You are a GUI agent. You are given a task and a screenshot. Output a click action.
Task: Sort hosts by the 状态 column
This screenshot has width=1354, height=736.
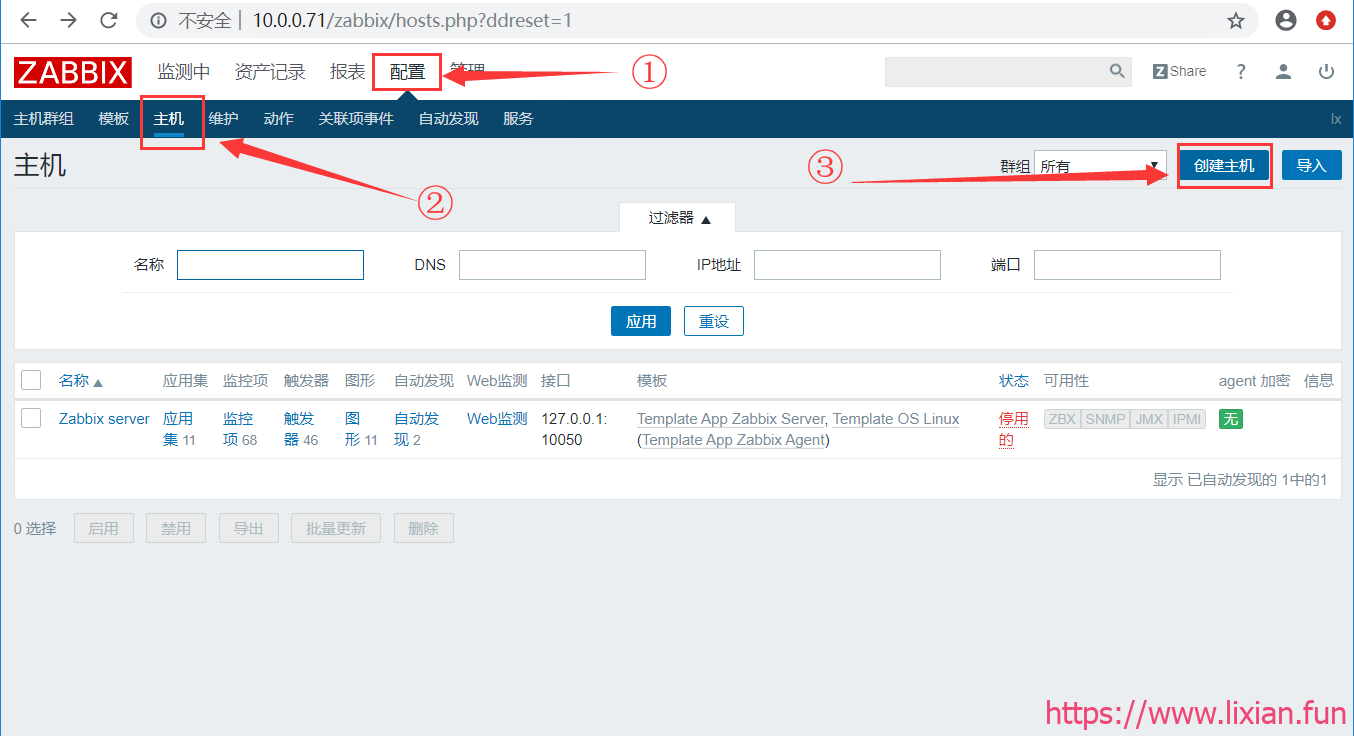point(1014,381)
